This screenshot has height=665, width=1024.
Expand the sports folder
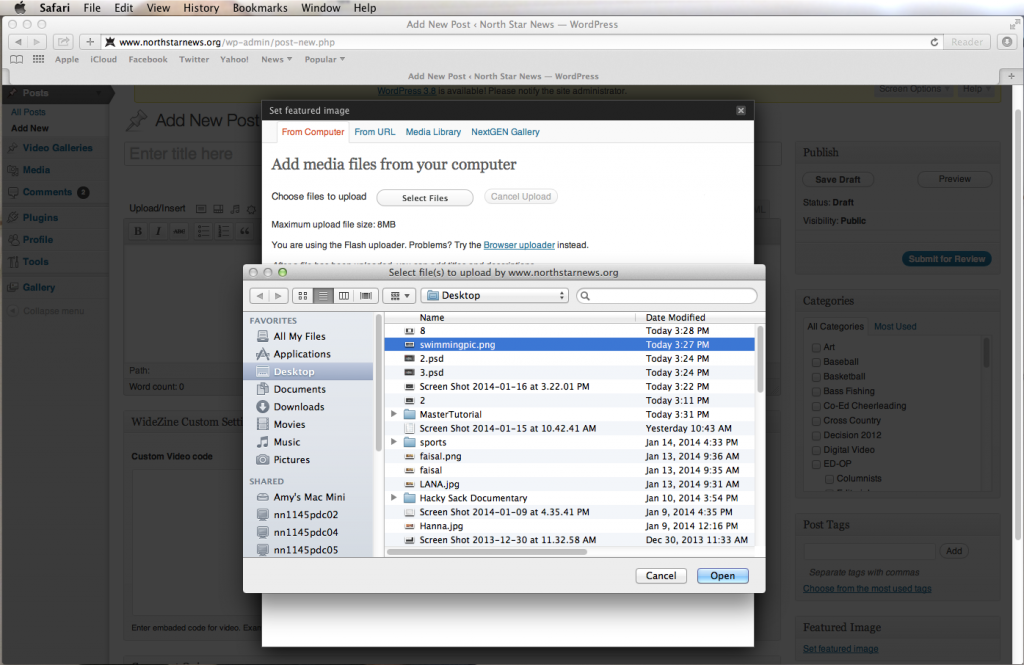(394, 442)
